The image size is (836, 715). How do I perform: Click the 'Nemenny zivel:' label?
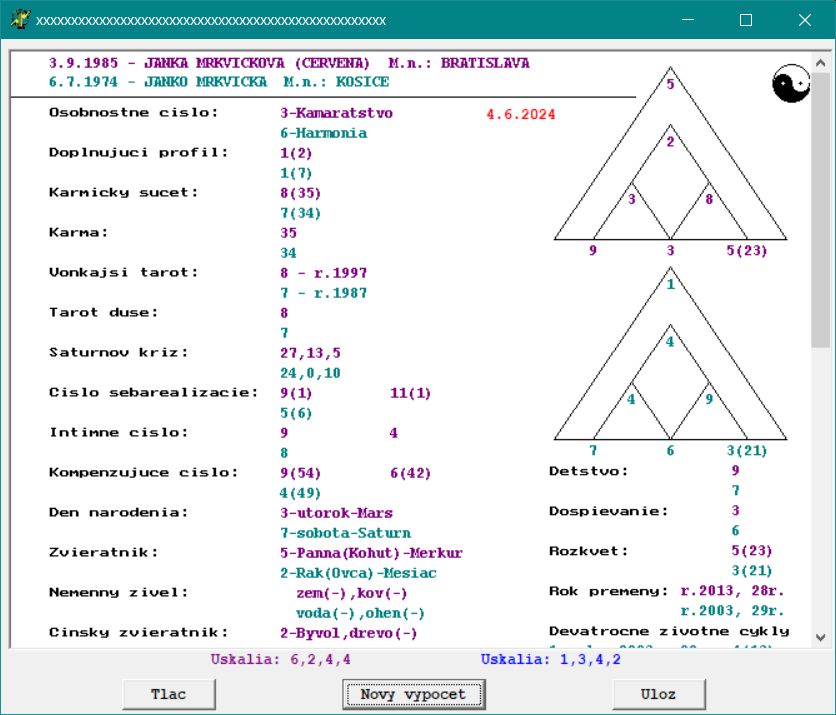(118, 592)
